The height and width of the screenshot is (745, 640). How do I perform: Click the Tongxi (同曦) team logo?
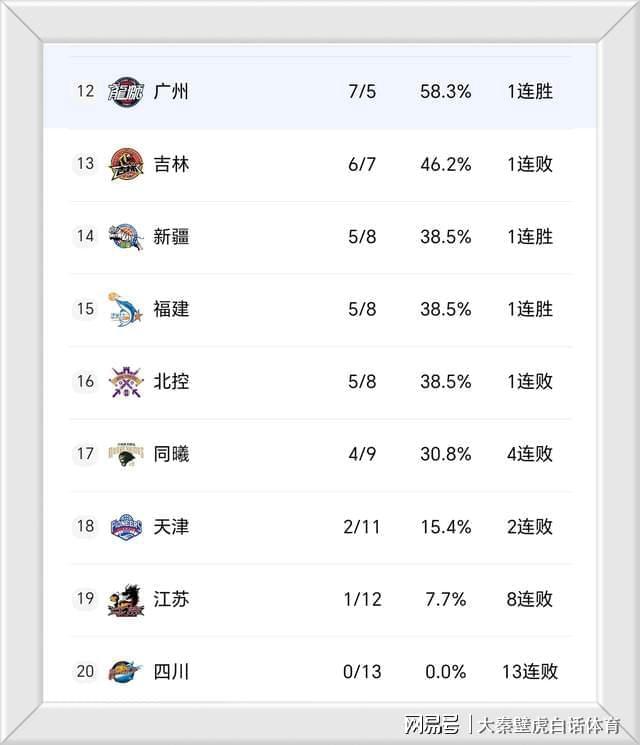[x=126, y=454]
